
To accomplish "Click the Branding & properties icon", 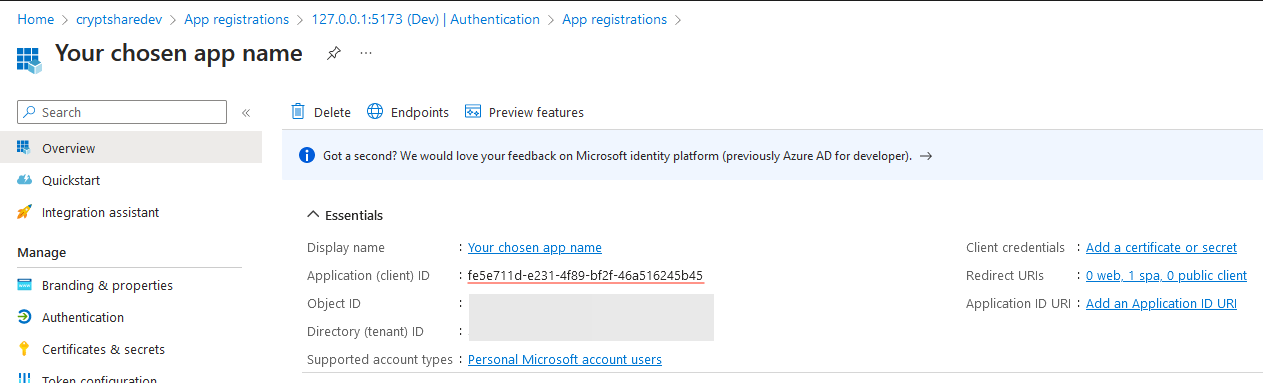I will [x=24, y=285].
